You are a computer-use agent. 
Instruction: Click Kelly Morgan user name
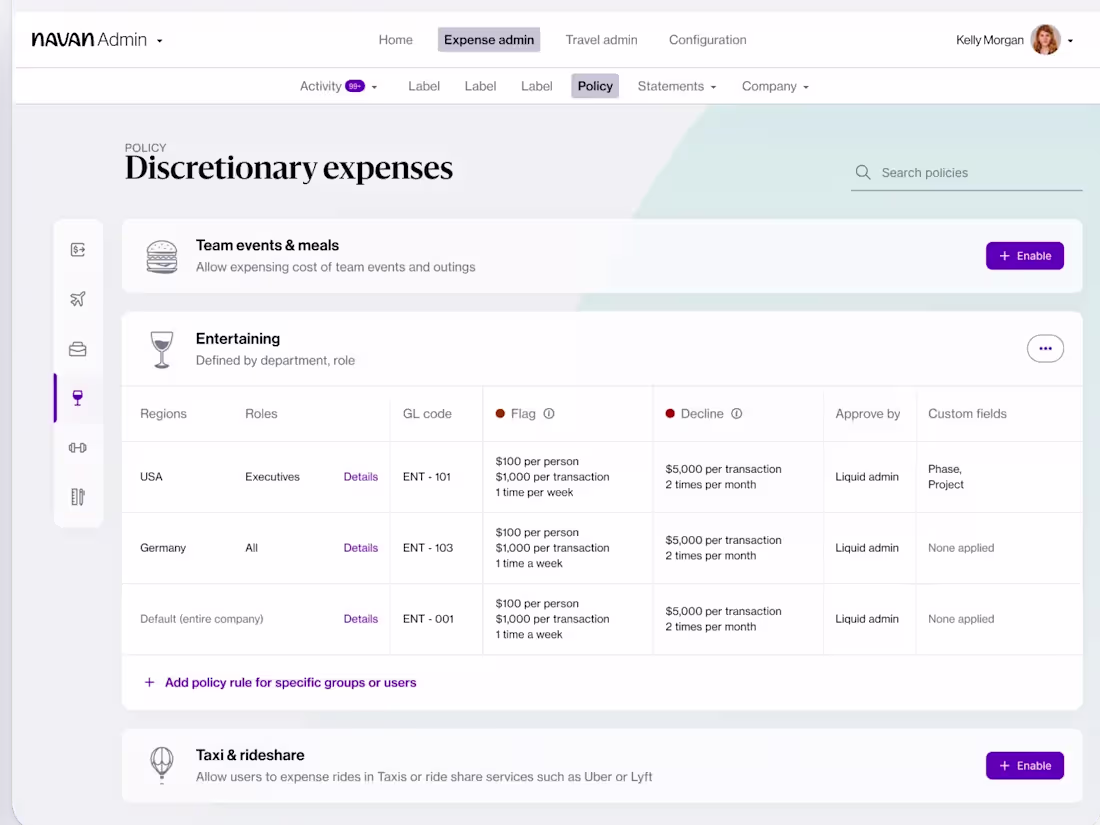click(x=990, y=40)
